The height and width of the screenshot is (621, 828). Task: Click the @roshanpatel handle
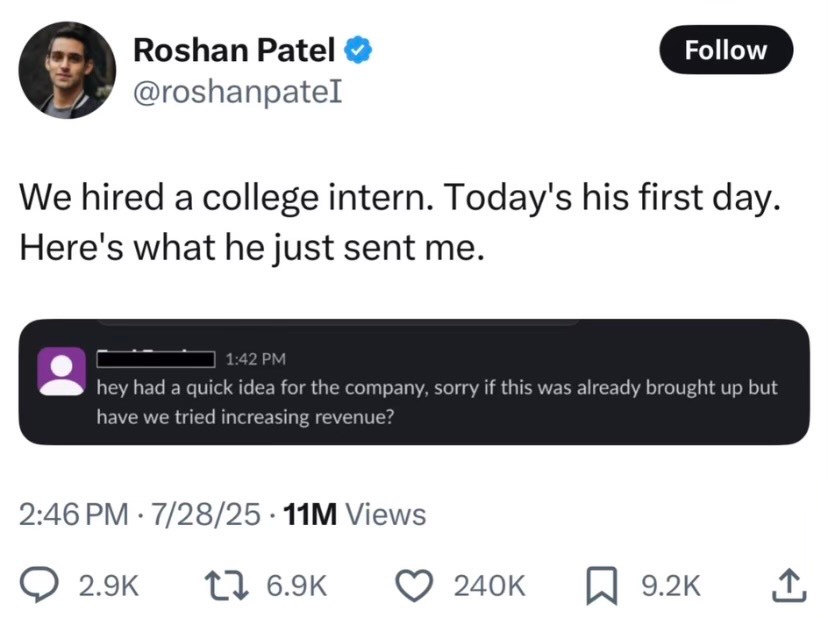pyautogui.click(x=238, y=91)
